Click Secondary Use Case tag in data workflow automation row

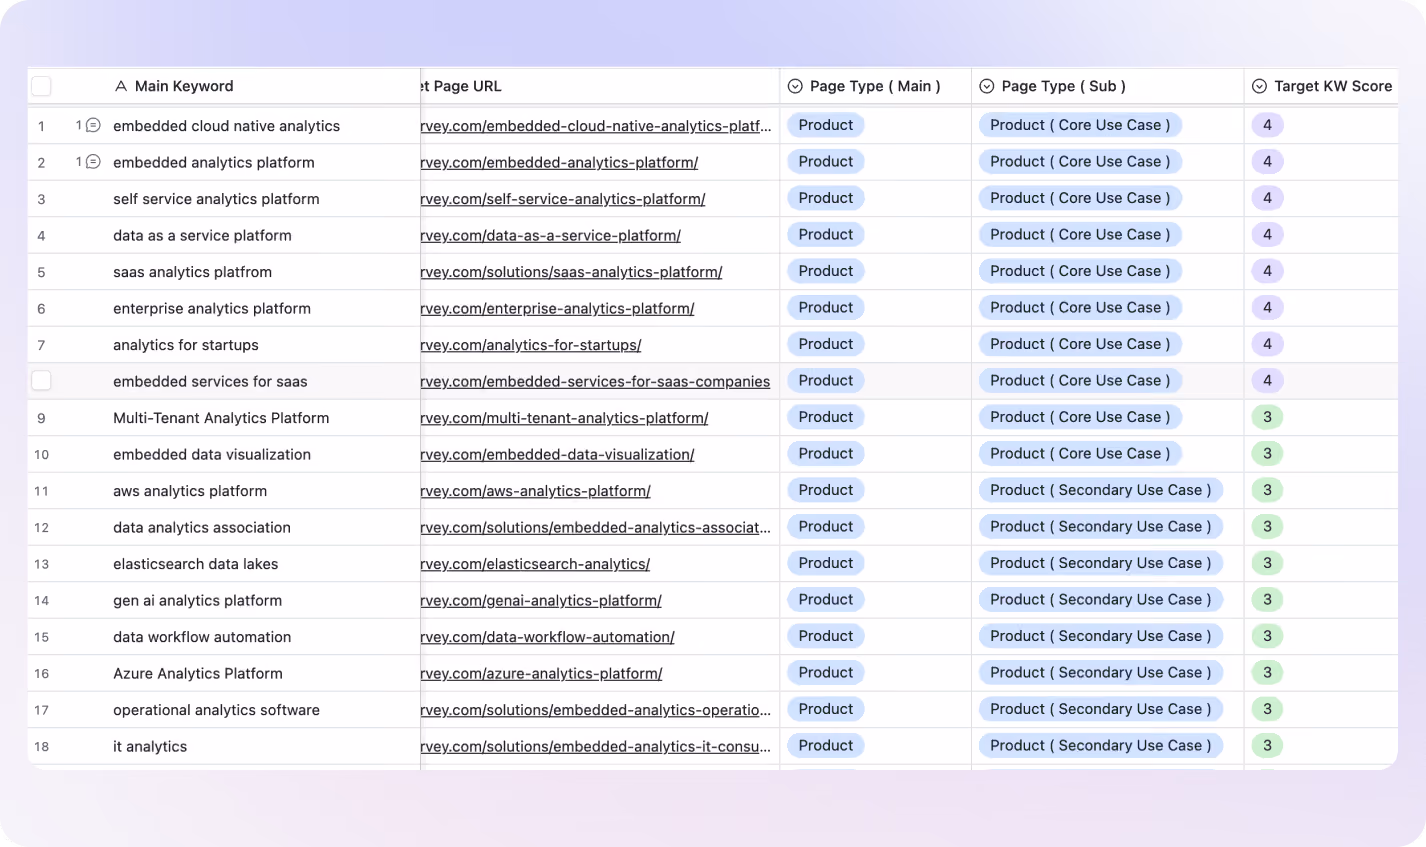[1100, 636]
